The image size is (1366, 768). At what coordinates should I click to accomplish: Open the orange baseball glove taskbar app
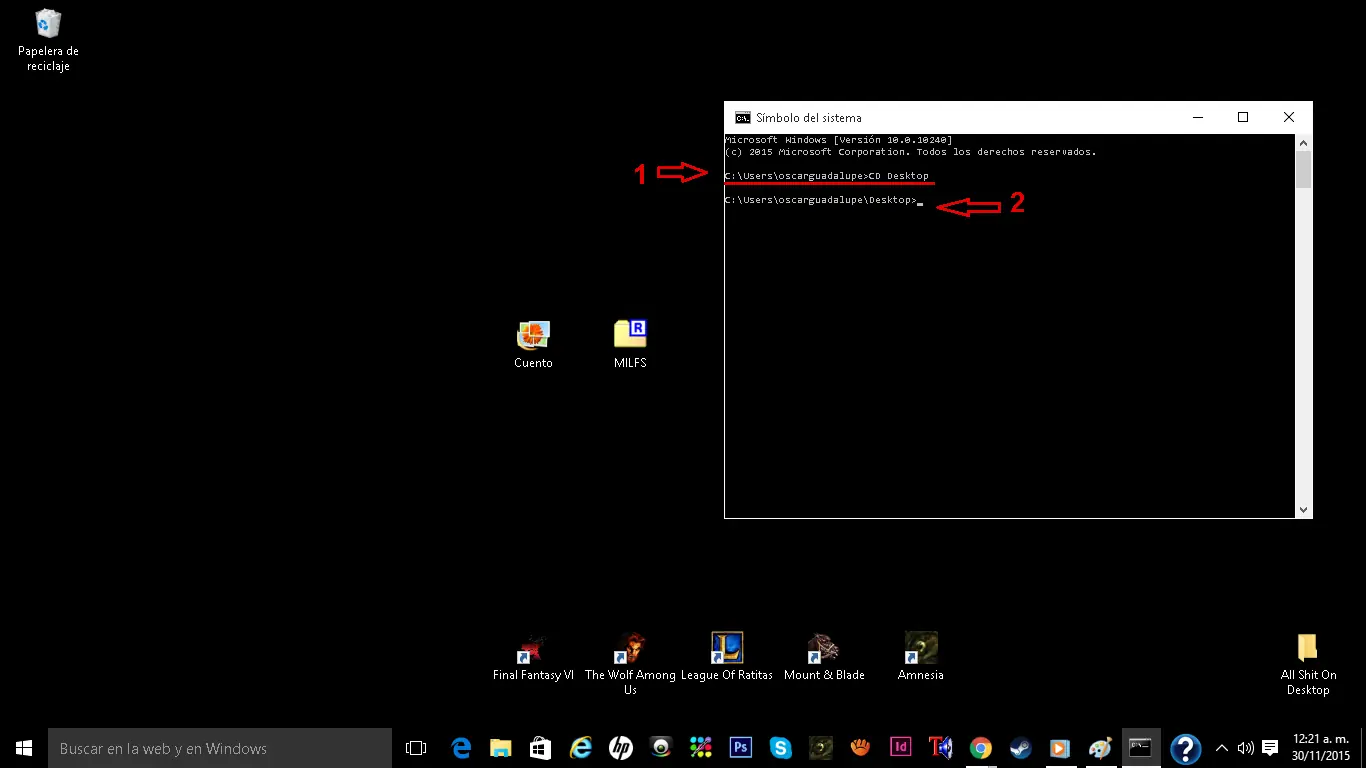pyautogui.click(x=861, y=748)
